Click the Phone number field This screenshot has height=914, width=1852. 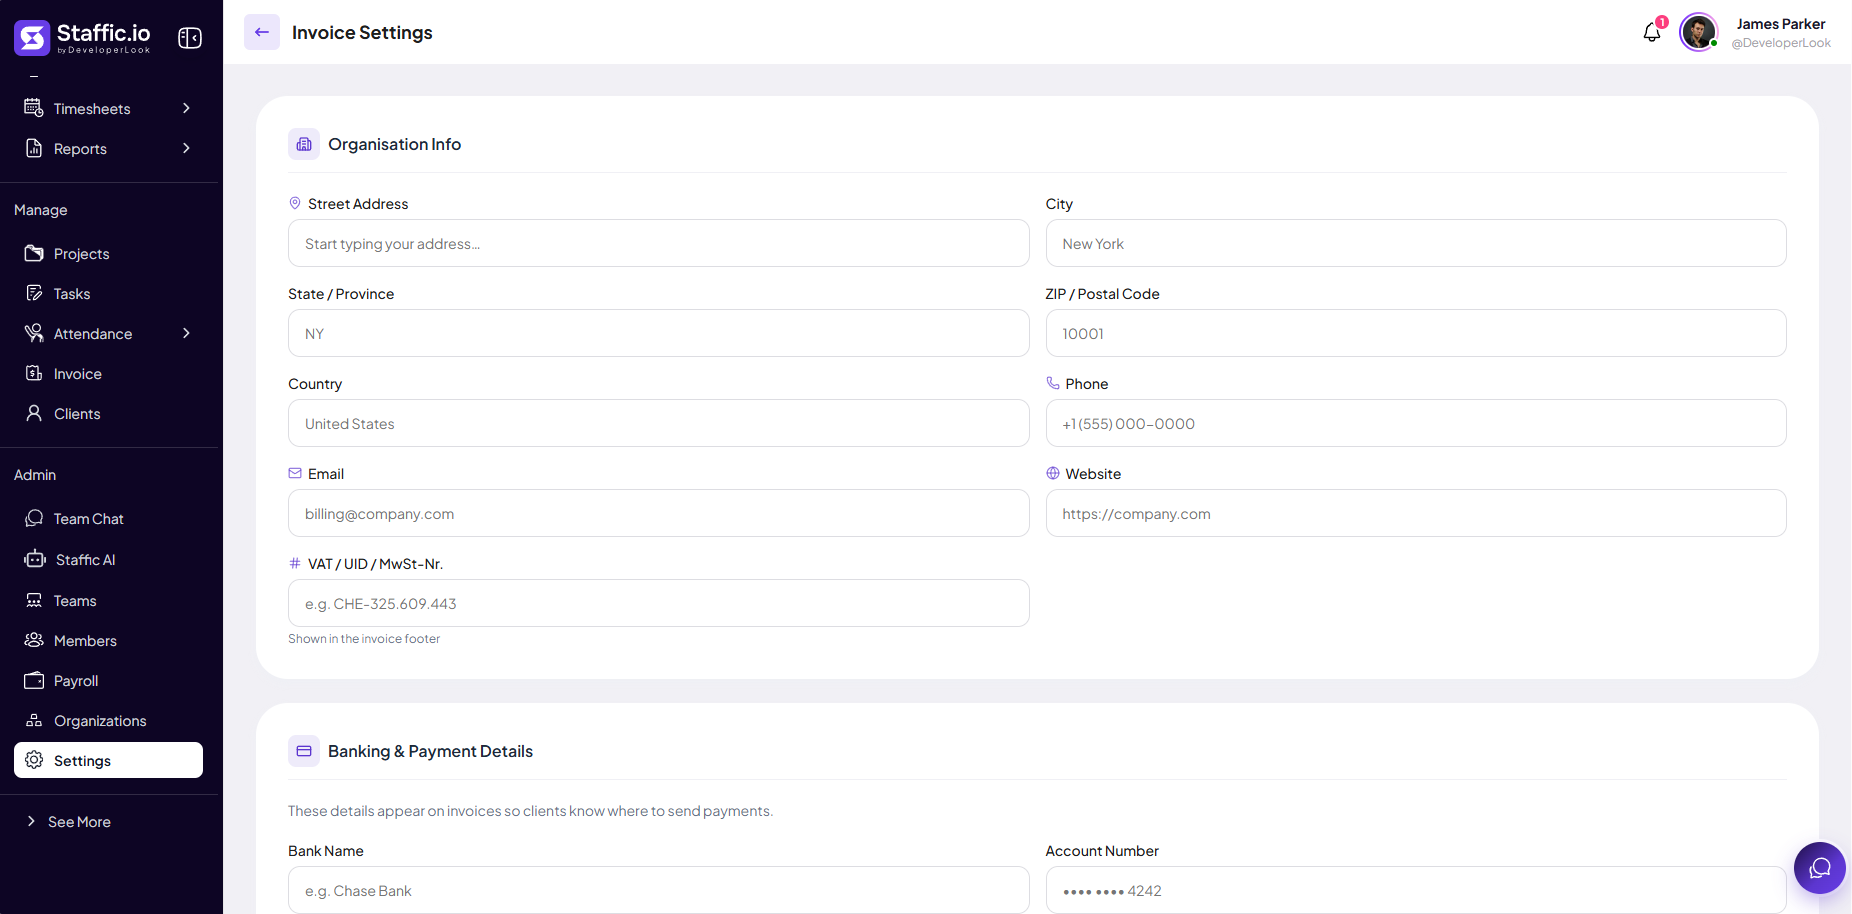1416,423
